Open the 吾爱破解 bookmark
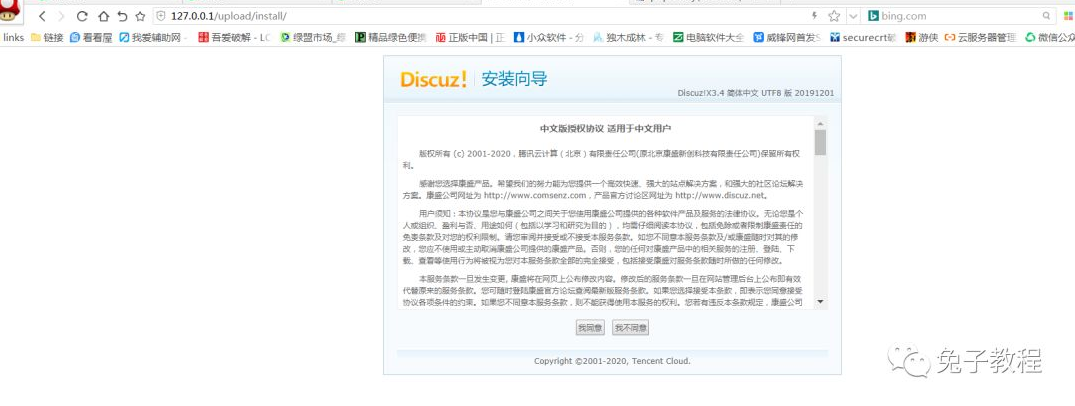1075x406 pixels. point(234,38)
